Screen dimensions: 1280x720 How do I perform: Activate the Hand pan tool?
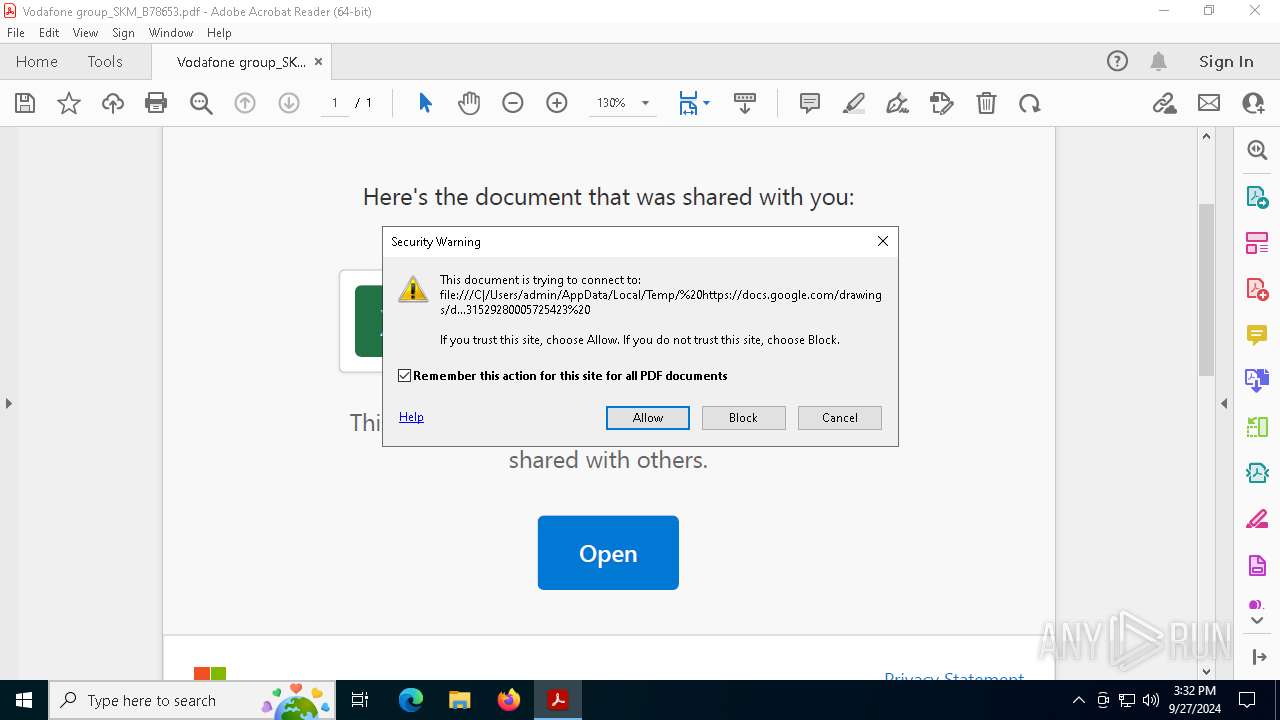coord(469,103)
